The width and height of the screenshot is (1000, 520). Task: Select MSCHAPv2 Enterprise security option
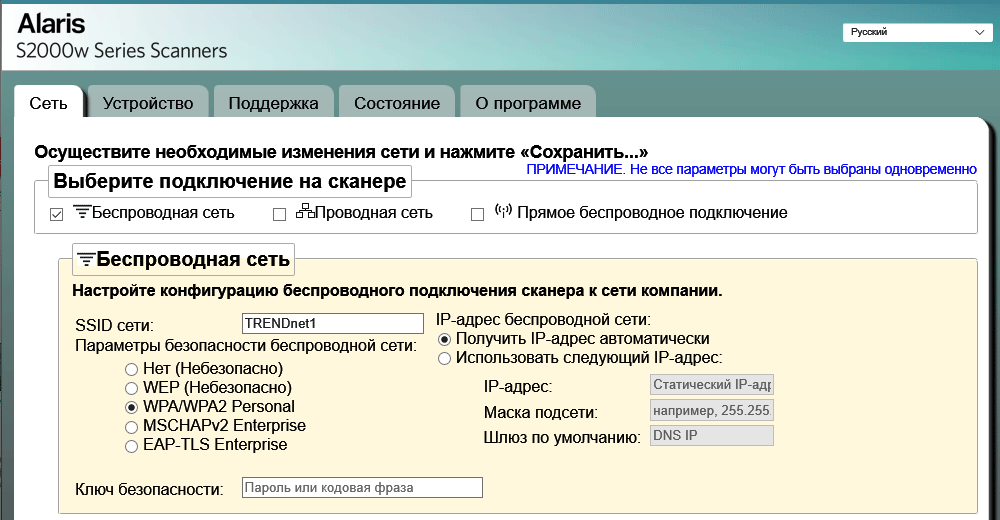pos(131,426)
